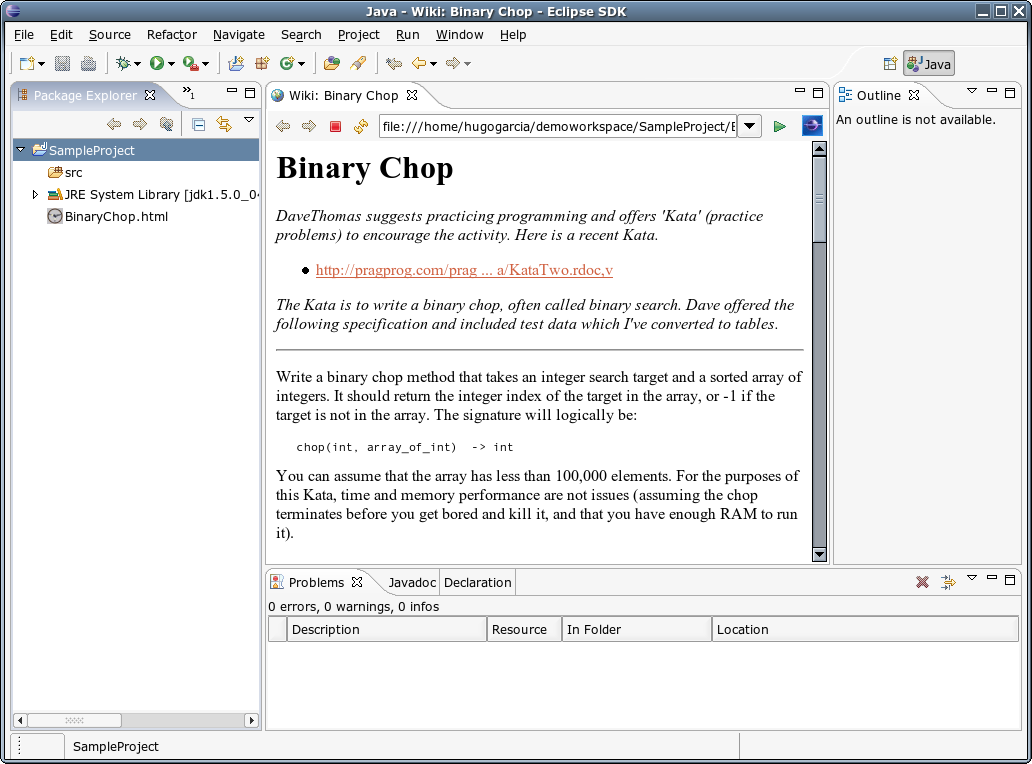The height and width of the screenshot is (764, 1032).
Task: Open the Refactor menu
Action: click(x=171, y=34)
